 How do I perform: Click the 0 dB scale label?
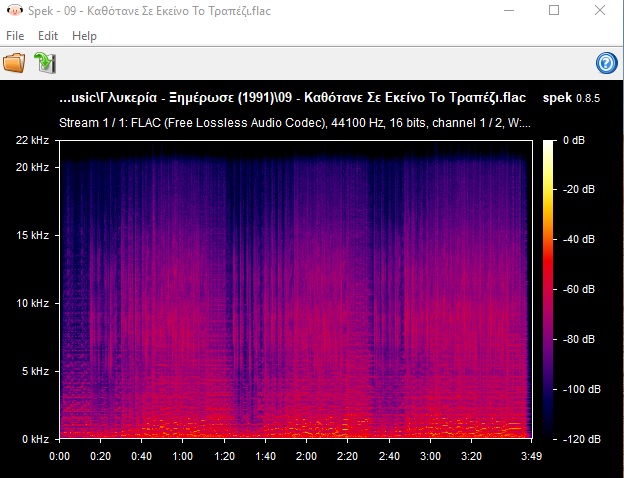(x=574, y=140)
